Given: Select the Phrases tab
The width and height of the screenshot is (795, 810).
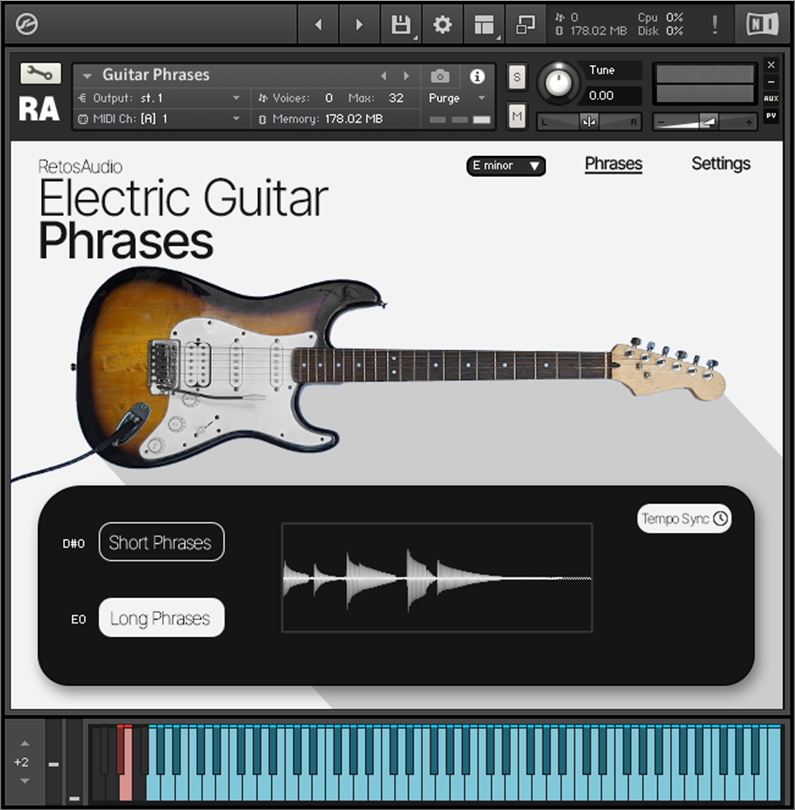Looking at the screenshot, I should click(x=613, y=164).
